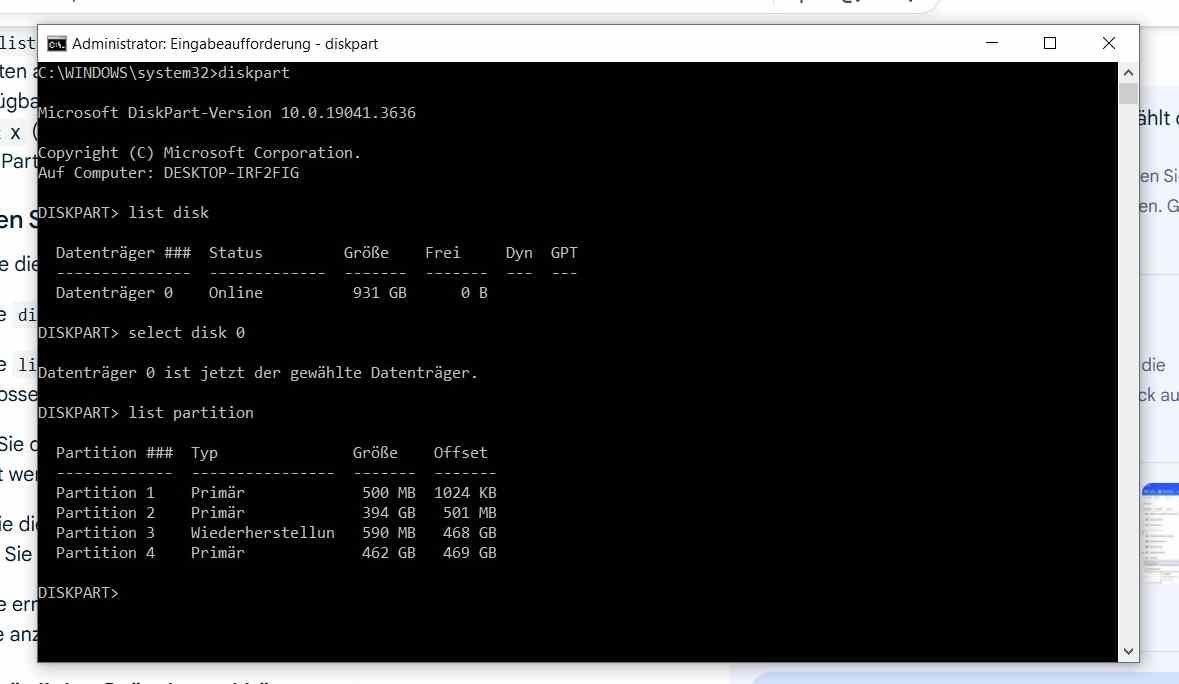This screenshot has height=684, width=1179.
Task: Click the empty scrollbar track below thumb
Action: [x=1128, y=400]
